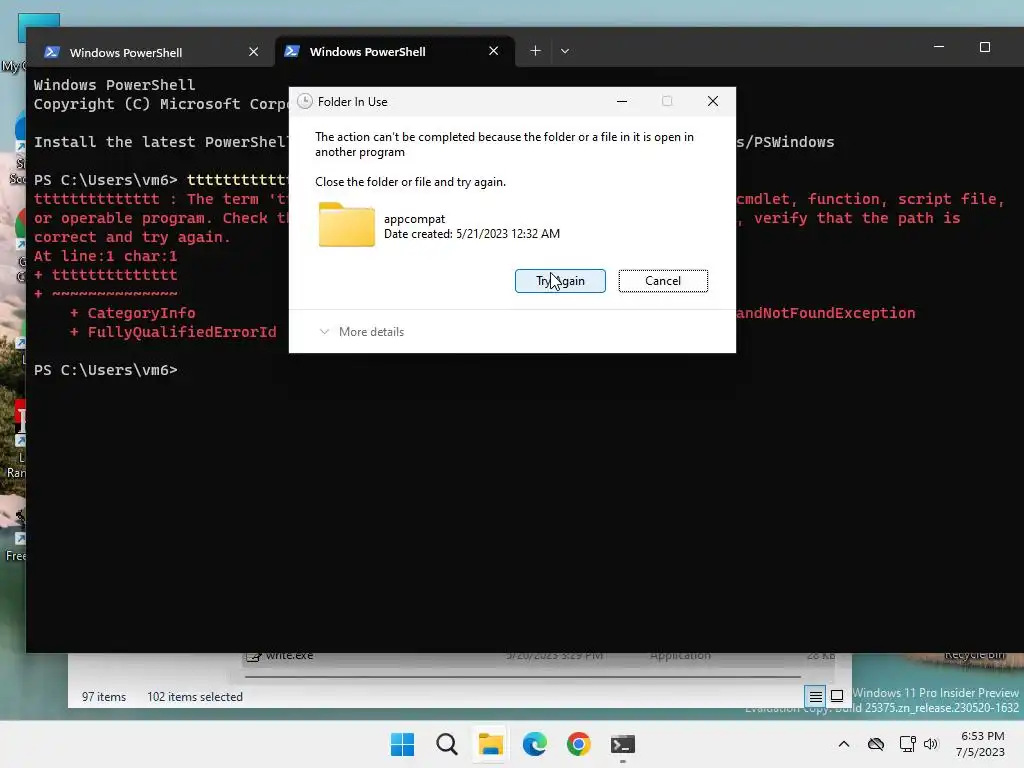
Task: Click Try Again in the Folder In Use dialog
Action: click(560, 281)
